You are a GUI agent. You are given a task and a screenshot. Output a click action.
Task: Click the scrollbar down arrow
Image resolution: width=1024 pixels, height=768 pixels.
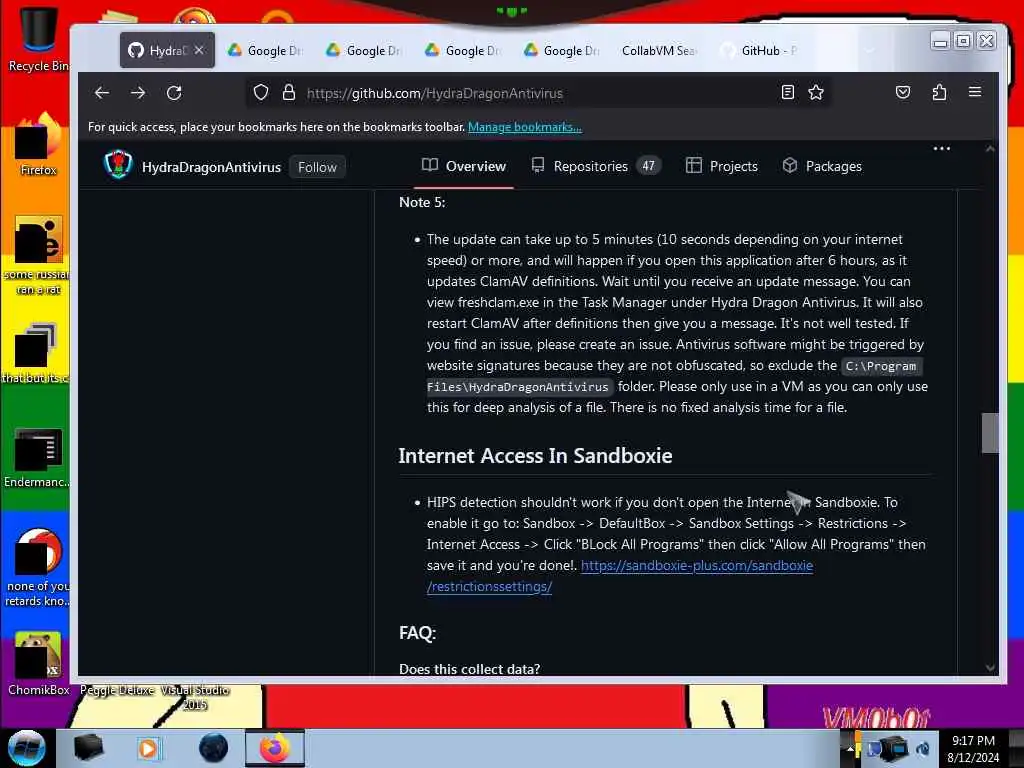click(990, 667)
